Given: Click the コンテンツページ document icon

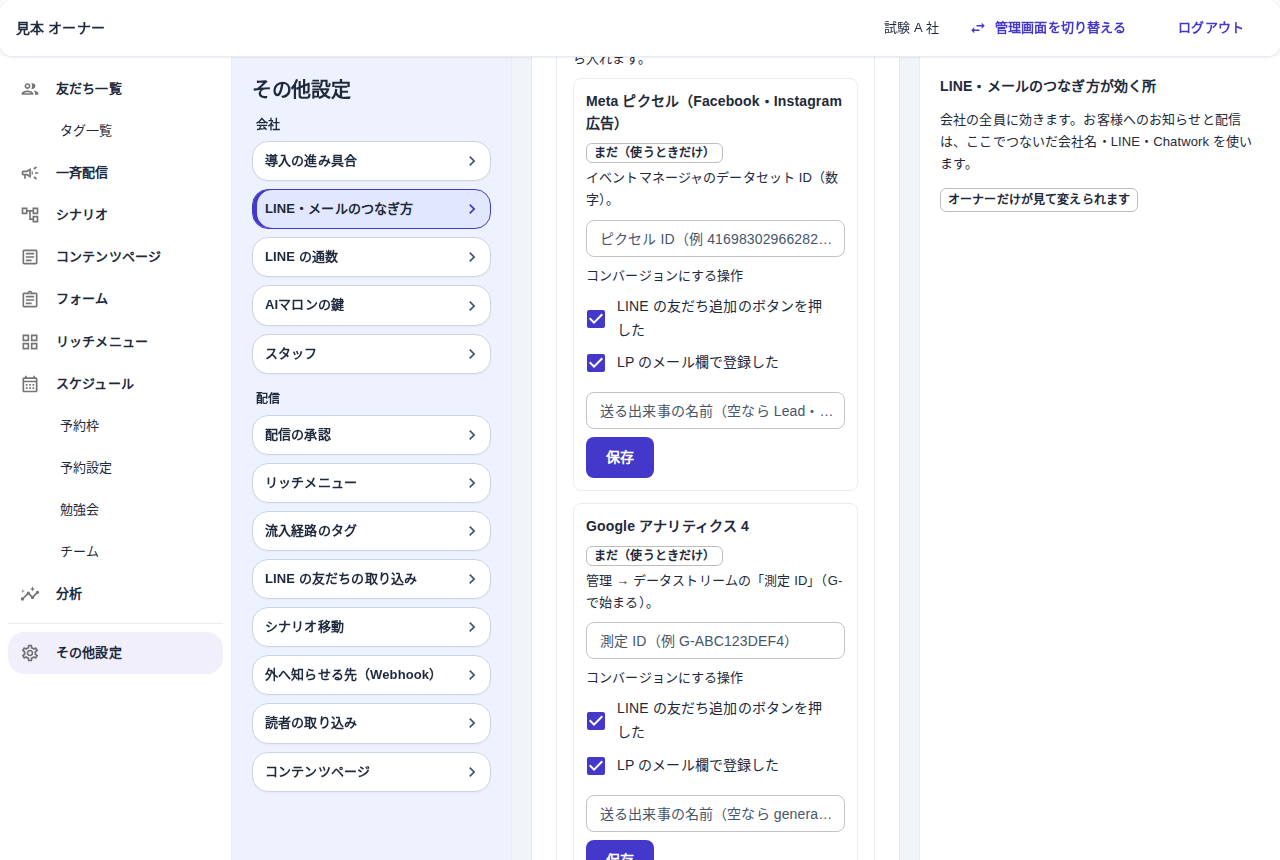Looking at the screenshot, I should [x=30, y=257].
